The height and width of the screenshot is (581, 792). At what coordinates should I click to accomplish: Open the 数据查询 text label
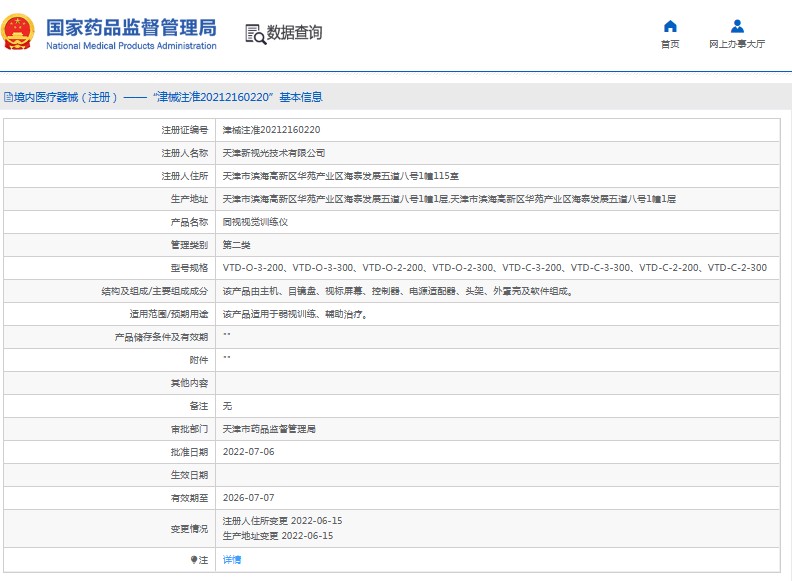(x=295, y=33)
